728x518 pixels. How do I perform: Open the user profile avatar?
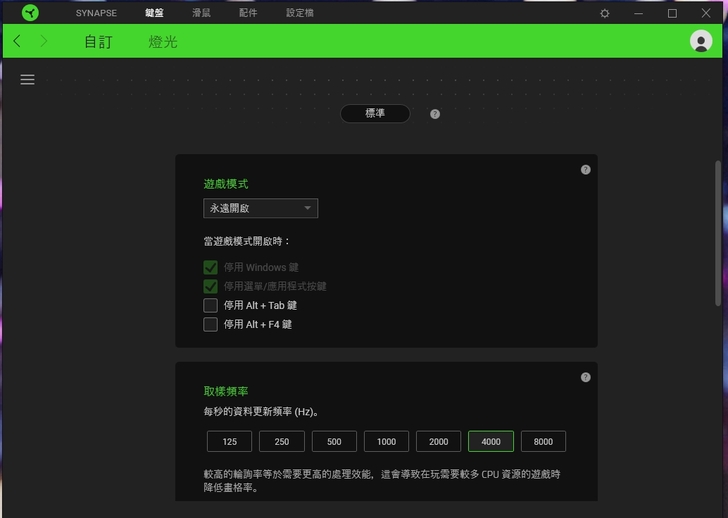[x=700, y=41]
